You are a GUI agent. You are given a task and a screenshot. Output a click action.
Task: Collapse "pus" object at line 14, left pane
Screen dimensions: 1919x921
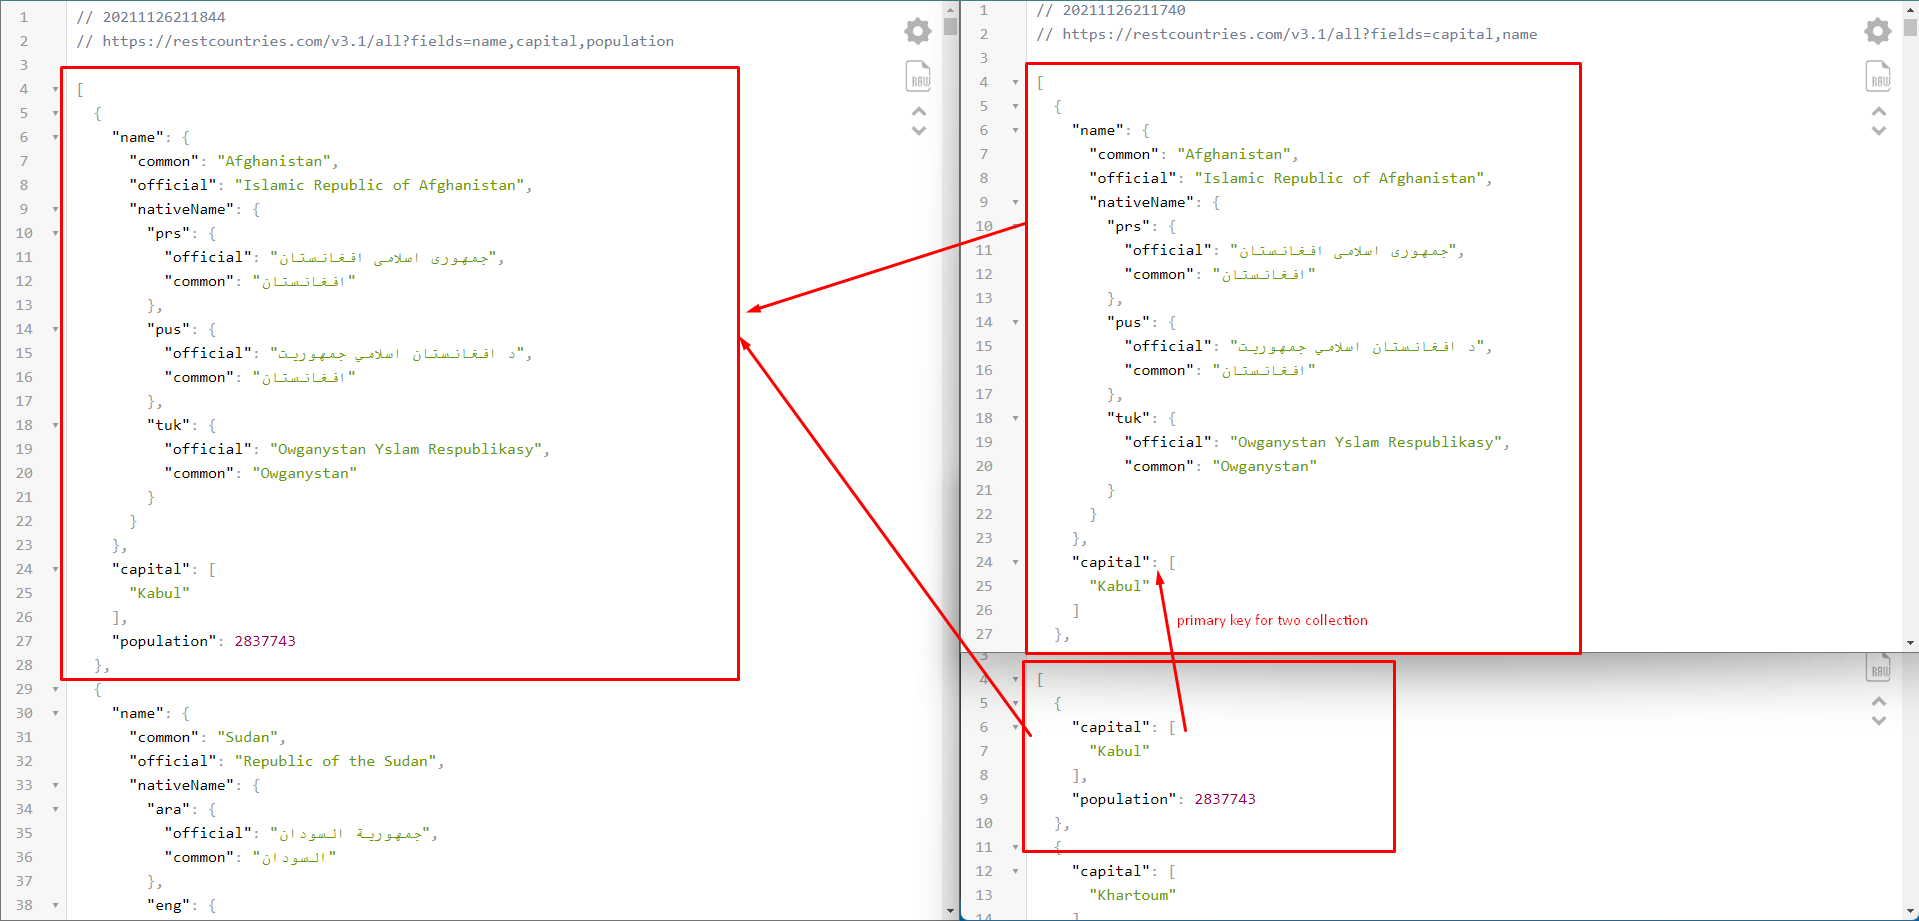pos(55,329)
